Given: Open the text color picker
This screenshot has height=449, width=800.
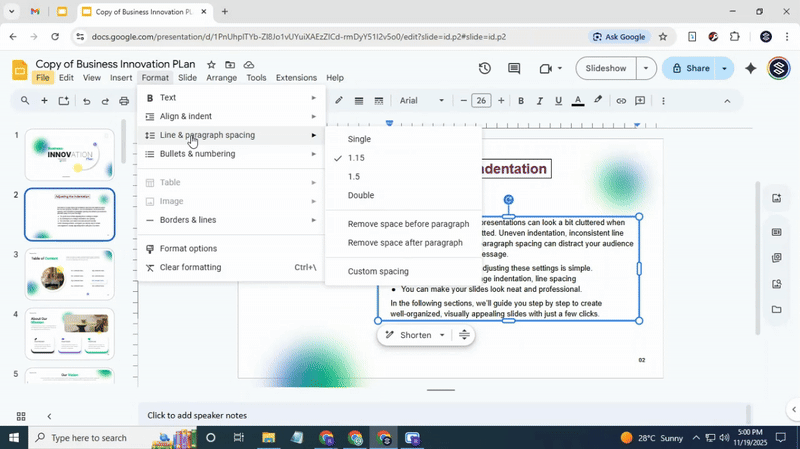Looking at the screenshot, I should (578, 101).
